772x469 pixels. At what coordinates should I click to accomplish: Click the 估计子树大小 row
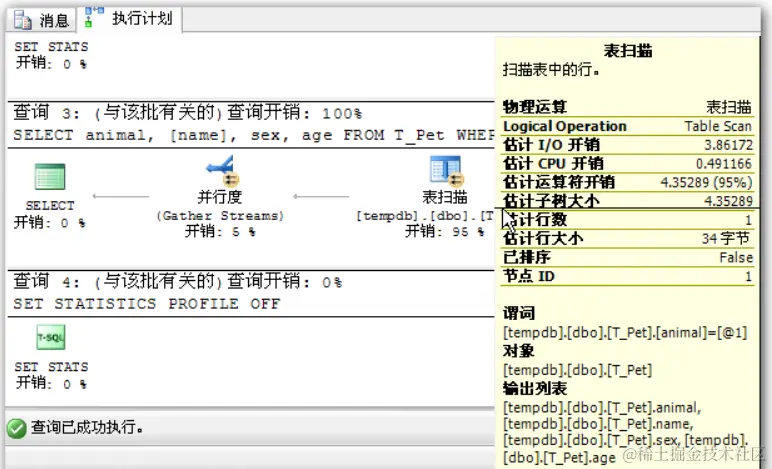tap(627, 201)
